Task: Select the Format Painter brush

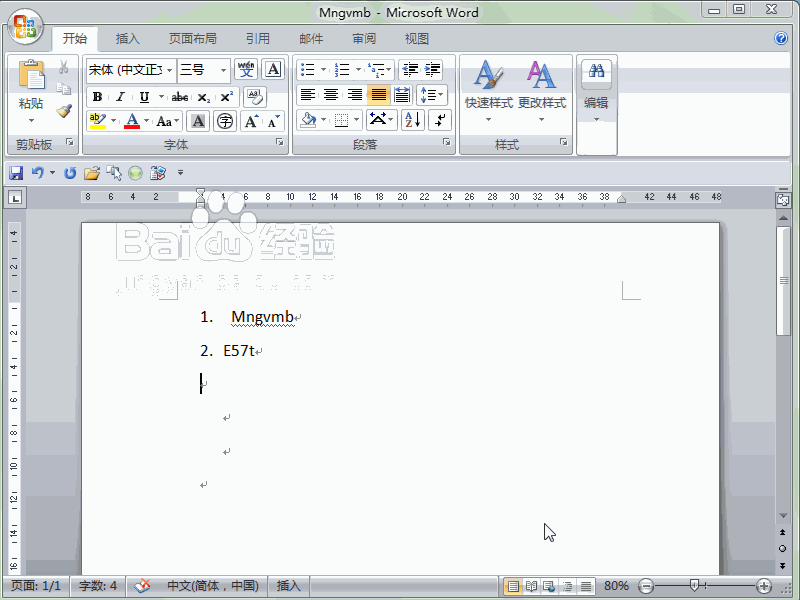Action: 64,111
